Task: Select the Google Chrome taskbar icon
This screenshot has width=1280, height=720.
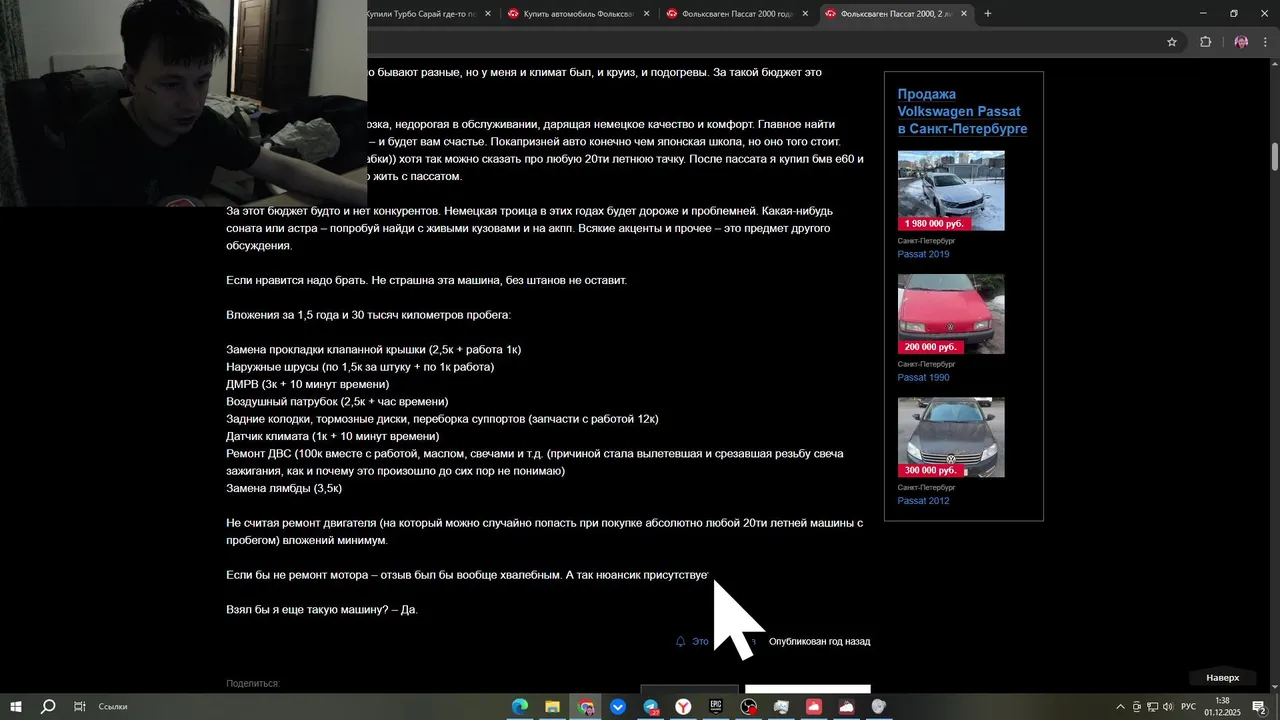Action: (x=586, y=707)
